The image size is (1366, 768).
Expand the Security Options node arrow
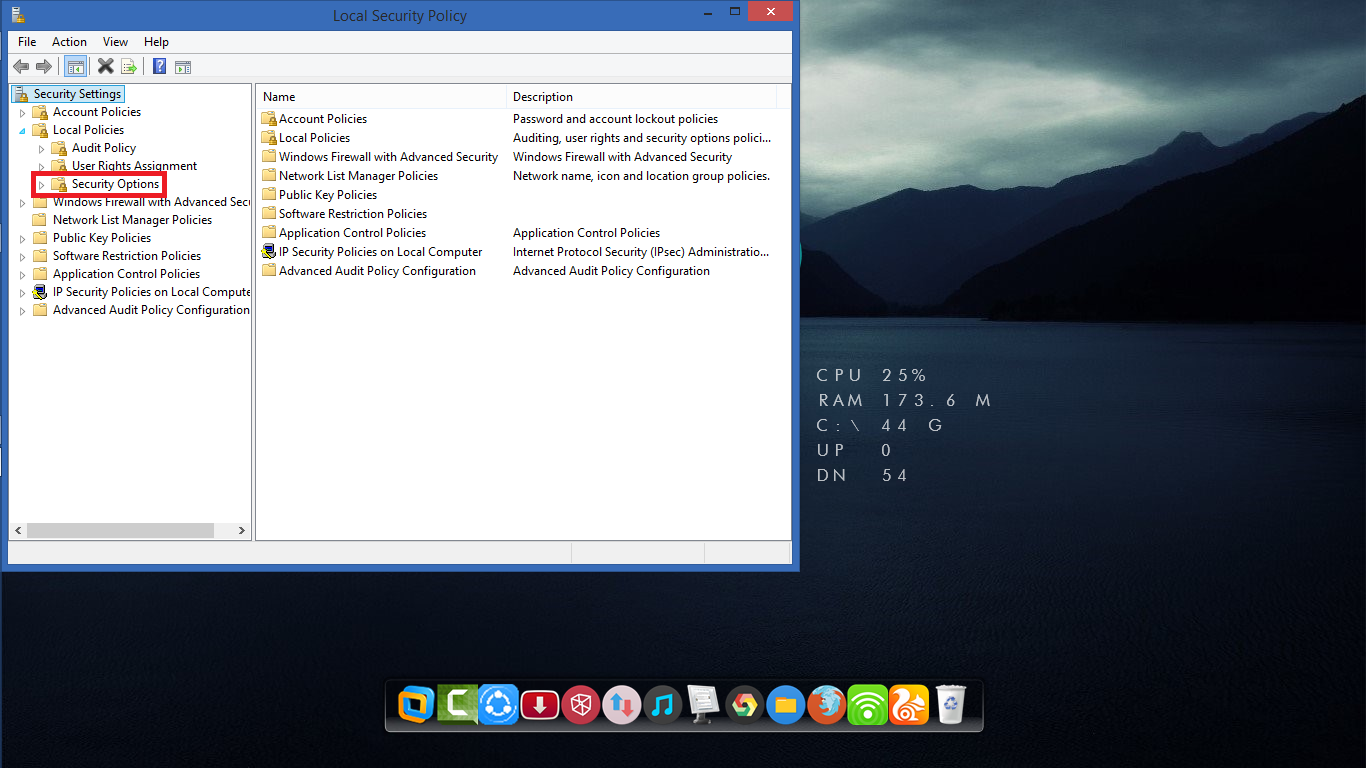tap(42, 185)
